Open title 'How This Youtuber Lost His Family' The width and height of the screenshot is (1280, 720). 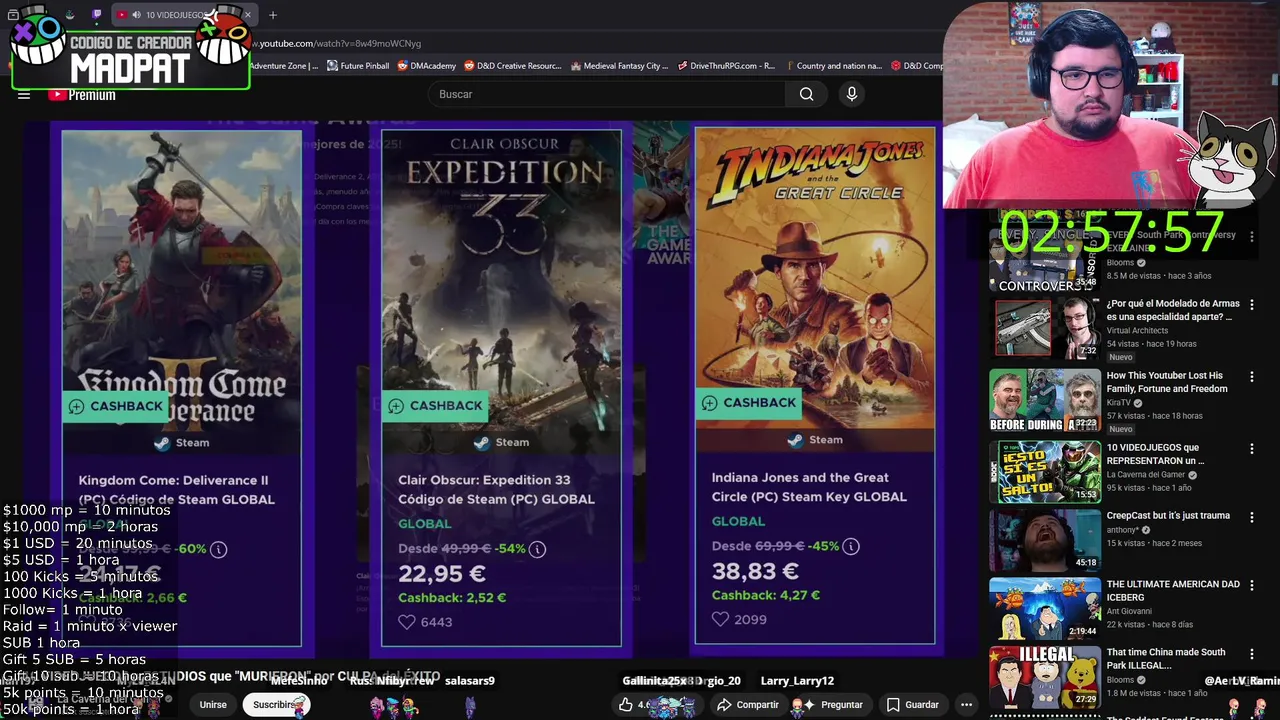(1167, 382)
